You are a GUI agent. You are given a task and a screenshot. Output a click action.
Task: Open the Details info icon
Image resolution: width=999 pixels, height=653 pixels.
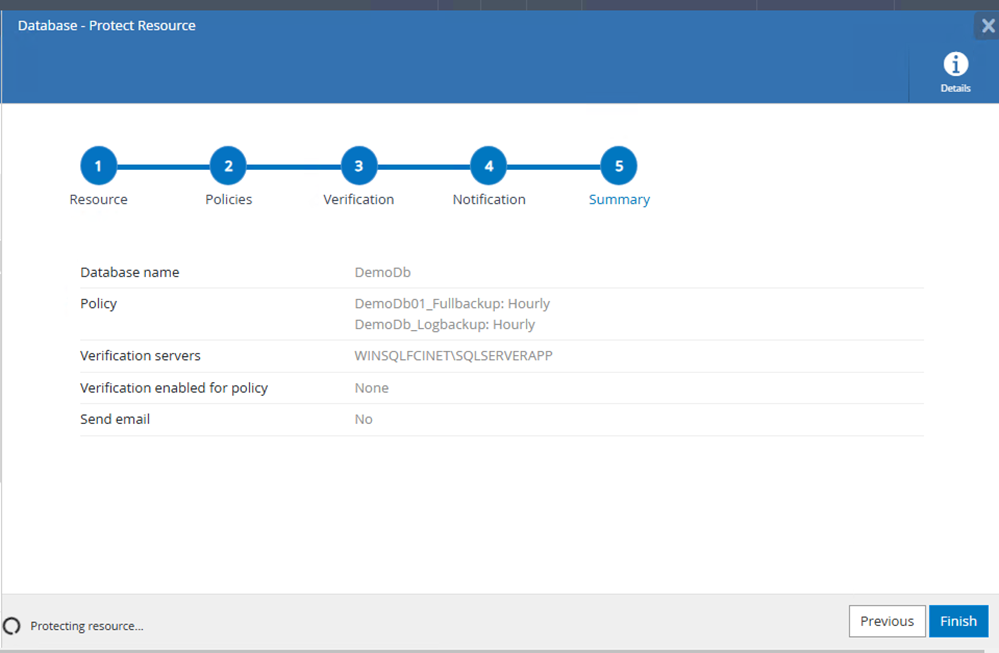tap(955, 64)
